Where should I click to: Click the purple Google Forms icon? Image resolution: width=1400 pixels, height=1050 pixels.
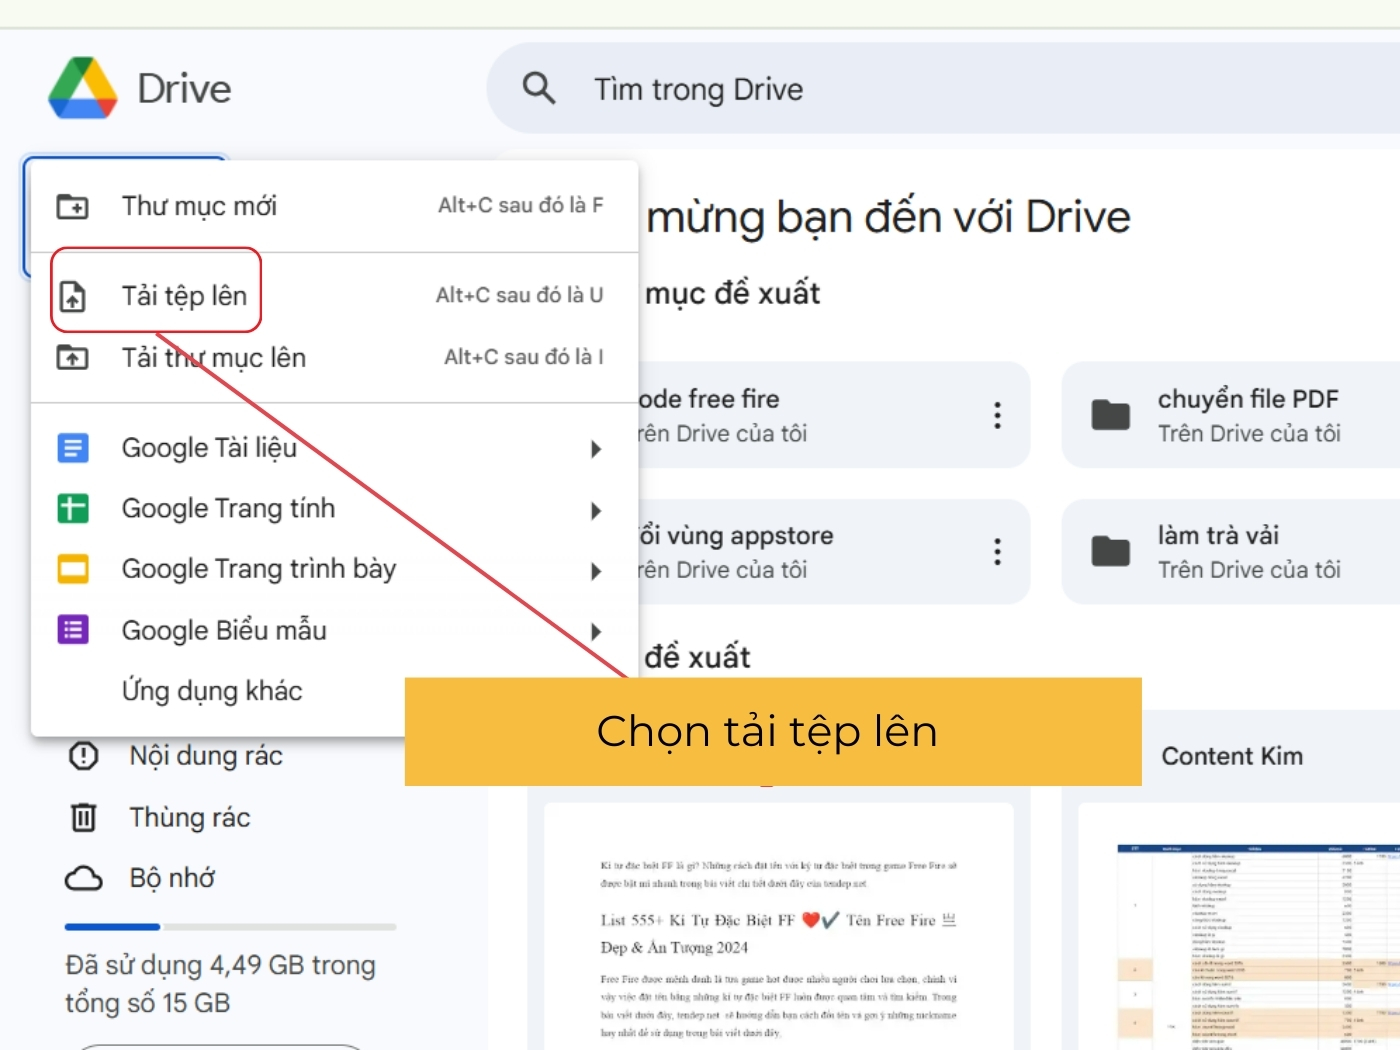(73, 630)
